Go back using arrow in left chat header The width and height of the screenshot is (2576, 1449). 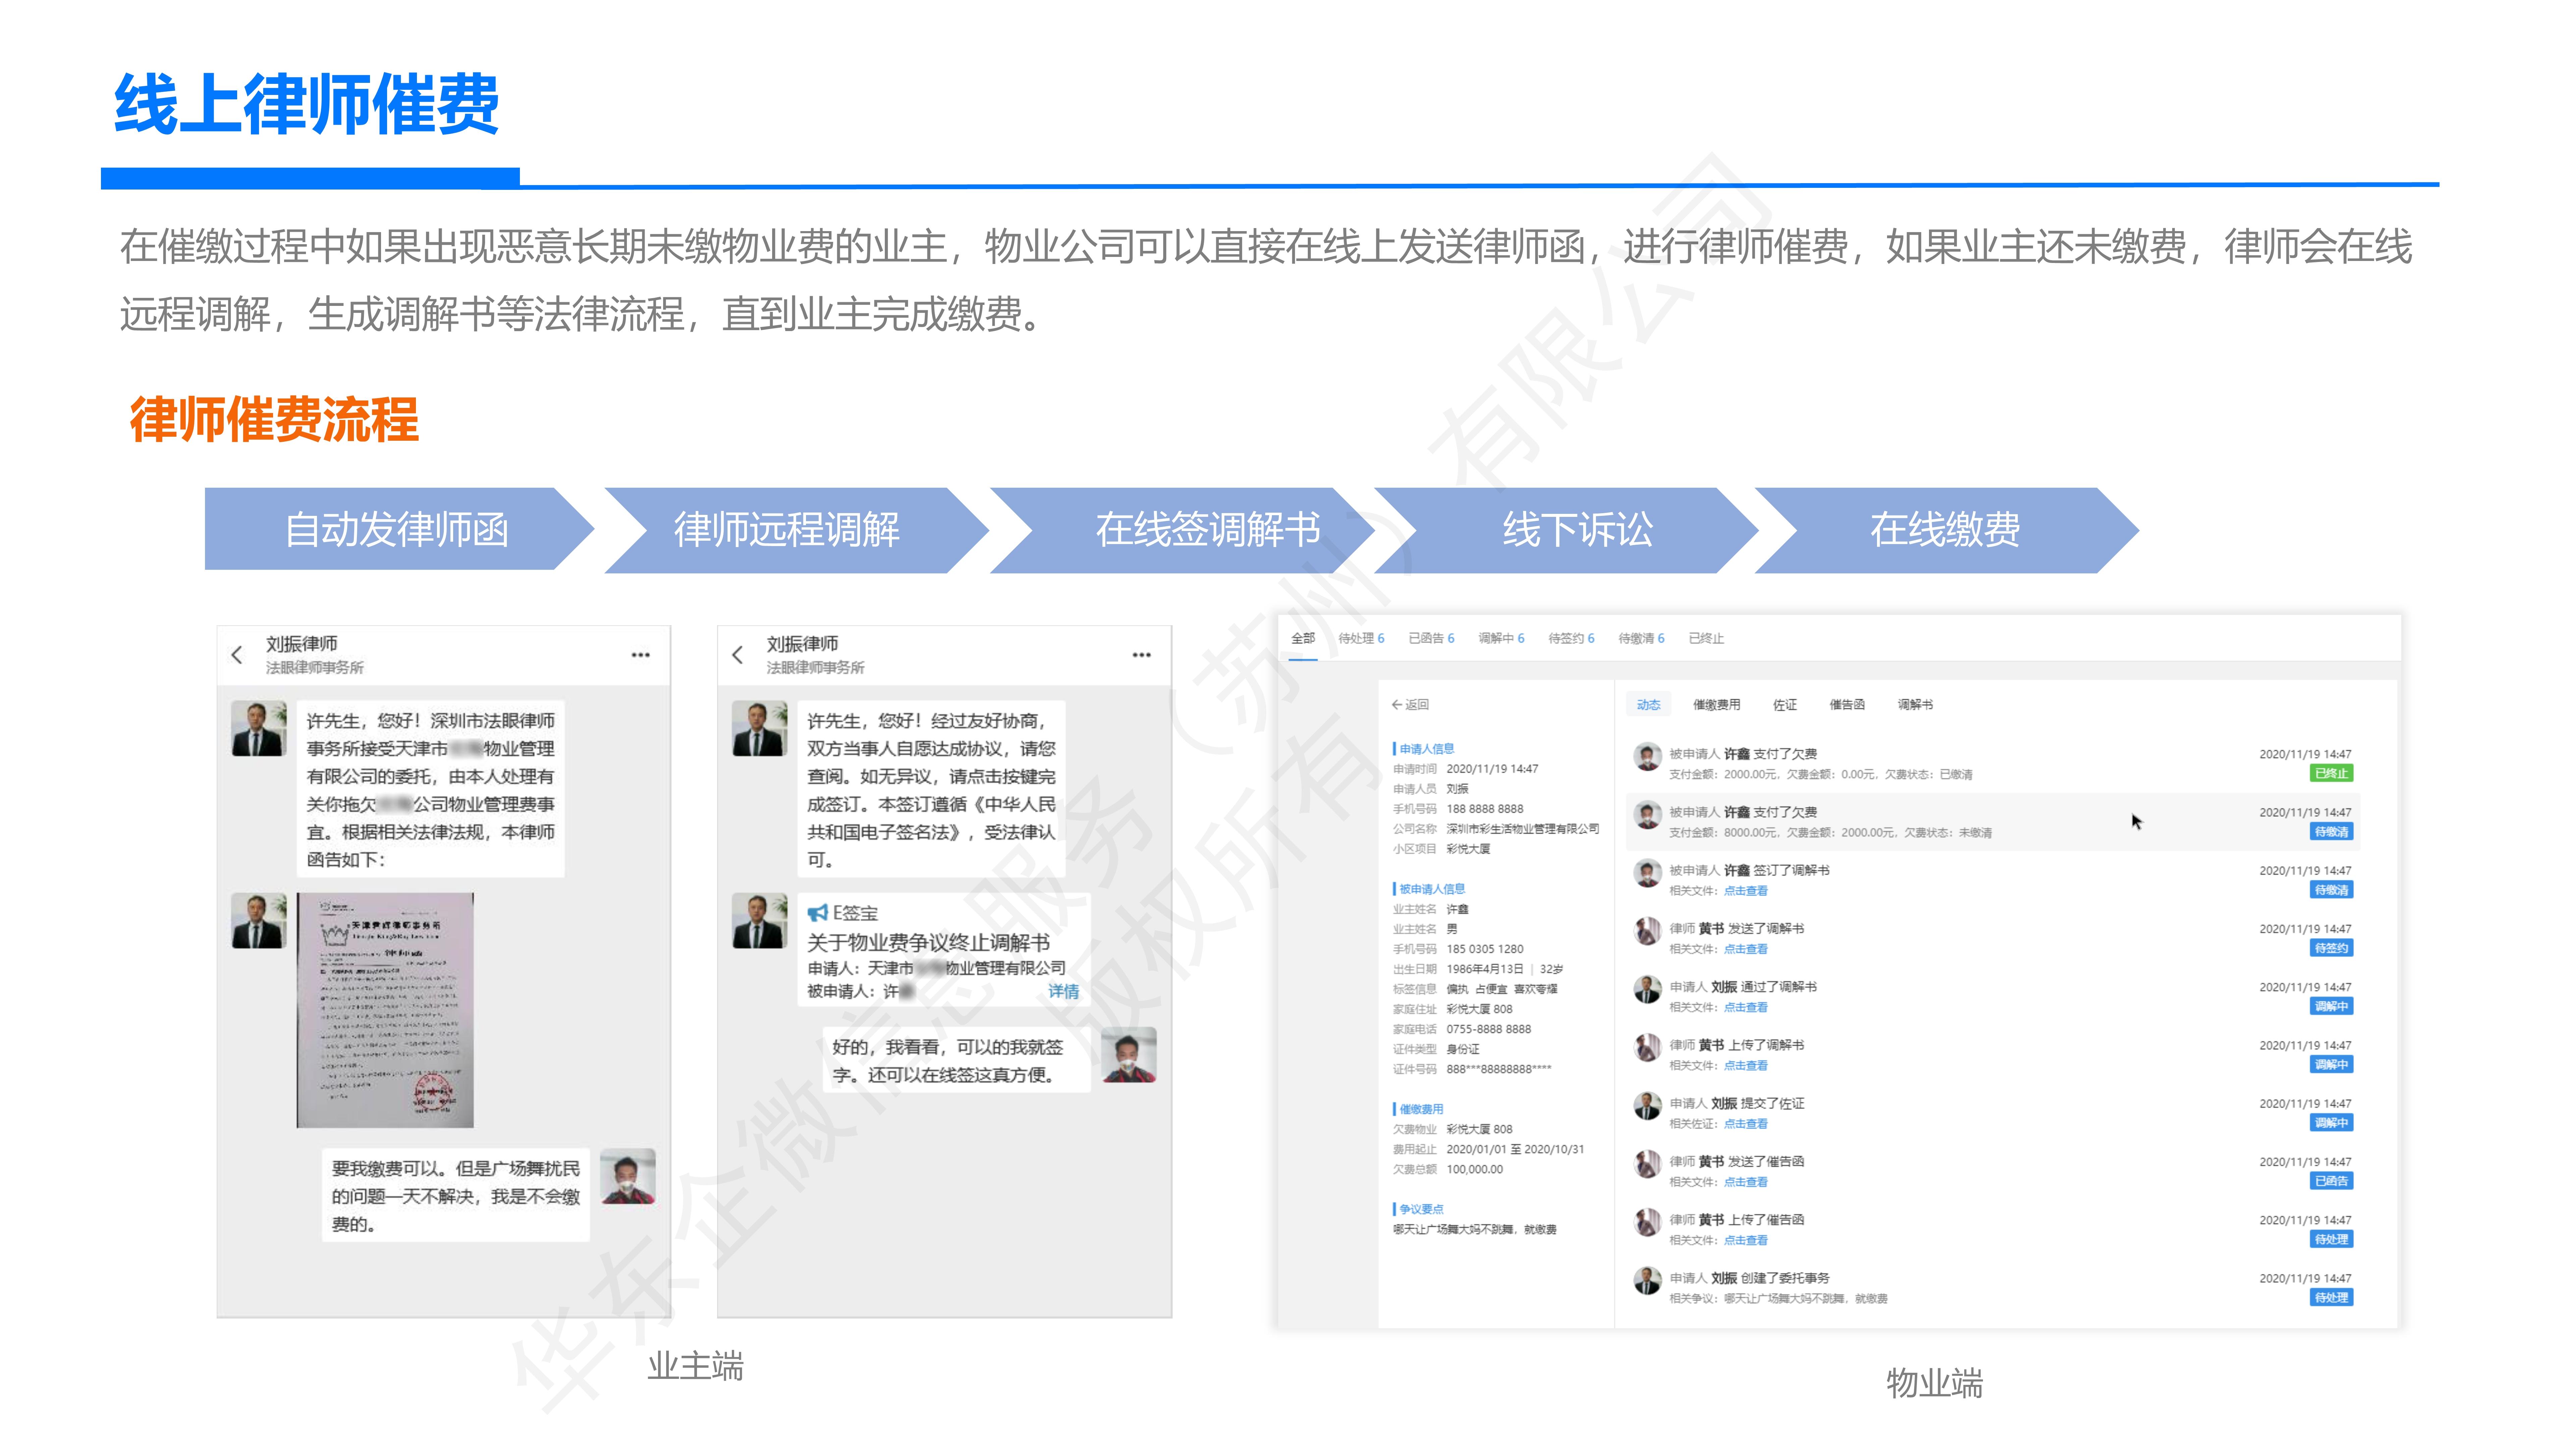pyautogui.click(x=237, y=655)
